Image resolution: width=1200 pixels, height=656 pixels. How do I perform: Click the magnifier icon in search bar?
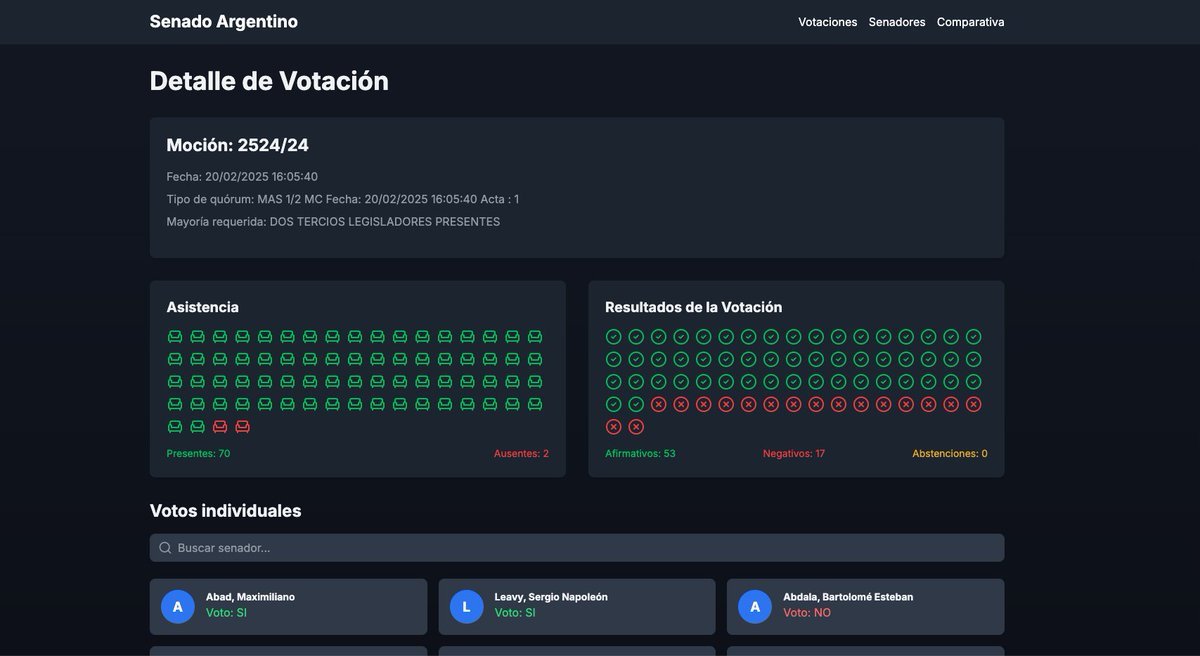(166, 548)
